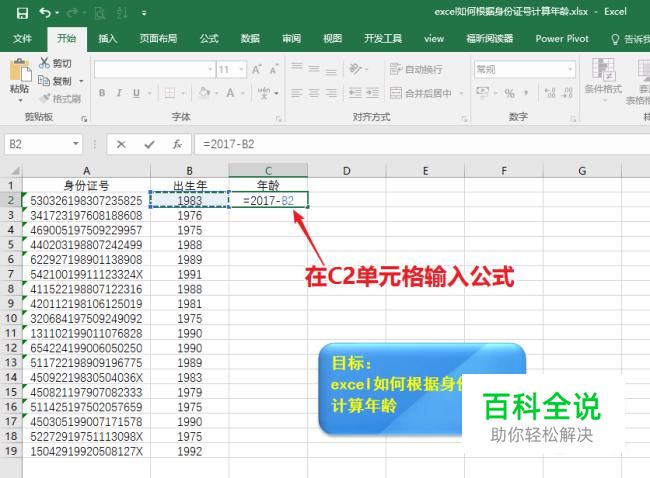
Task: Align text right in cell
Action: (x=331, y=93)
